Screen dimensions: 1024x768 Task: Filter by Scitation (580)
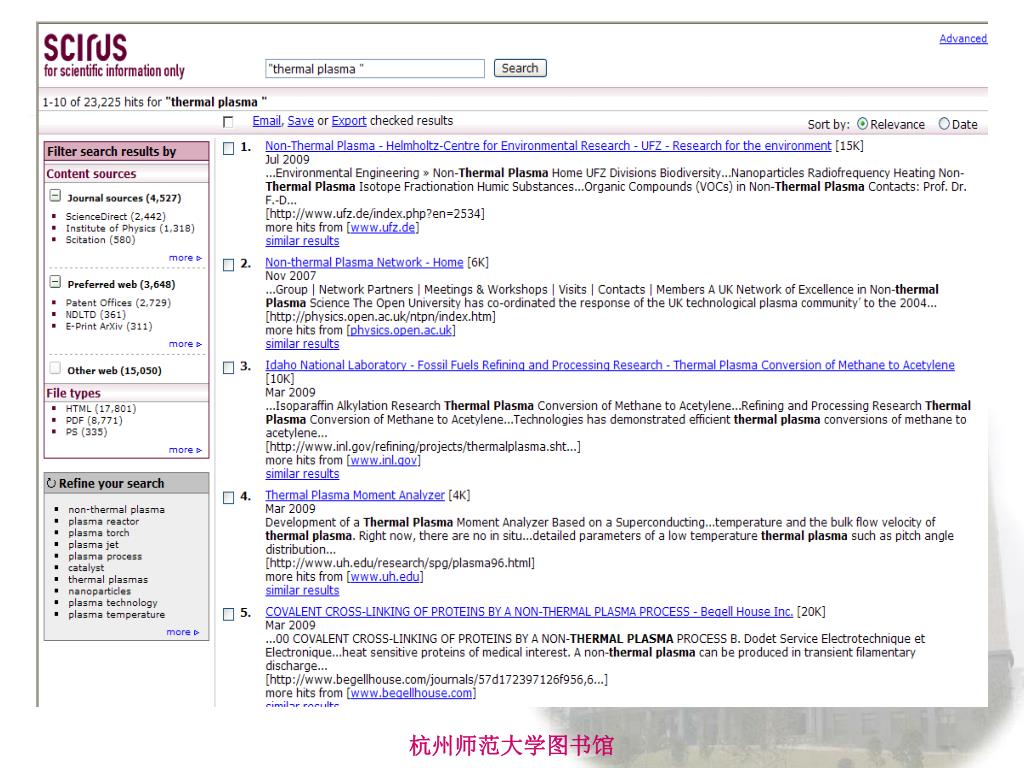(101, 240)
